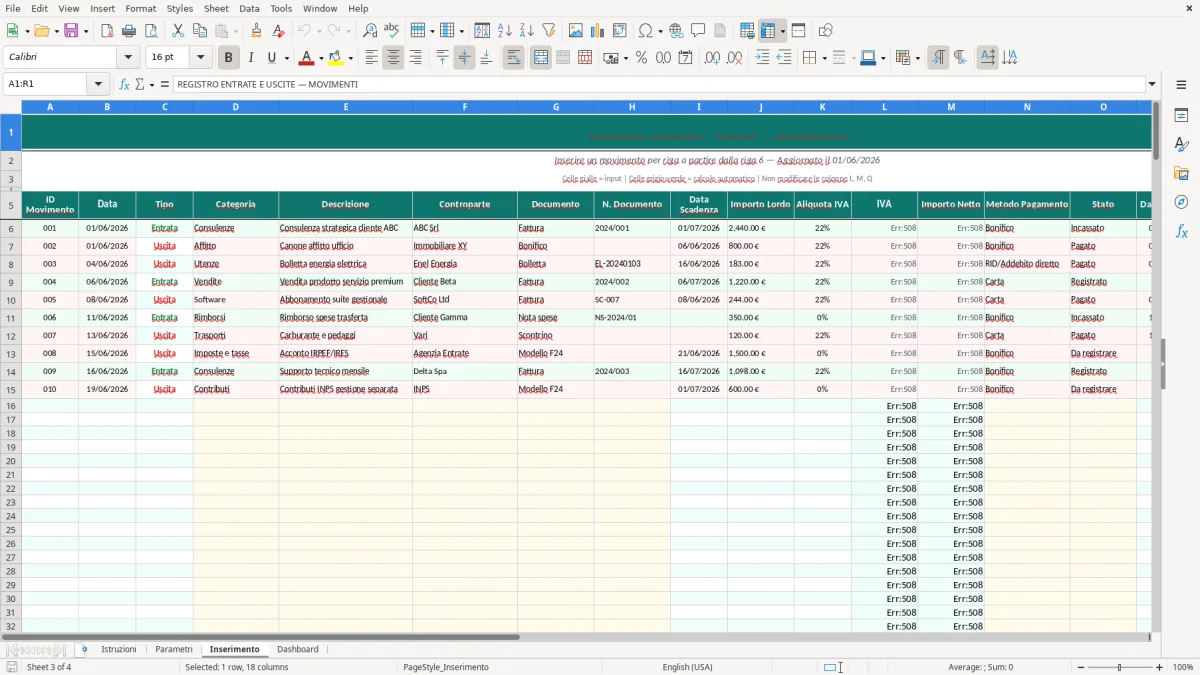Run the Spelling check icon
This screenshot has height=675, width=1200.
[391, 31]
